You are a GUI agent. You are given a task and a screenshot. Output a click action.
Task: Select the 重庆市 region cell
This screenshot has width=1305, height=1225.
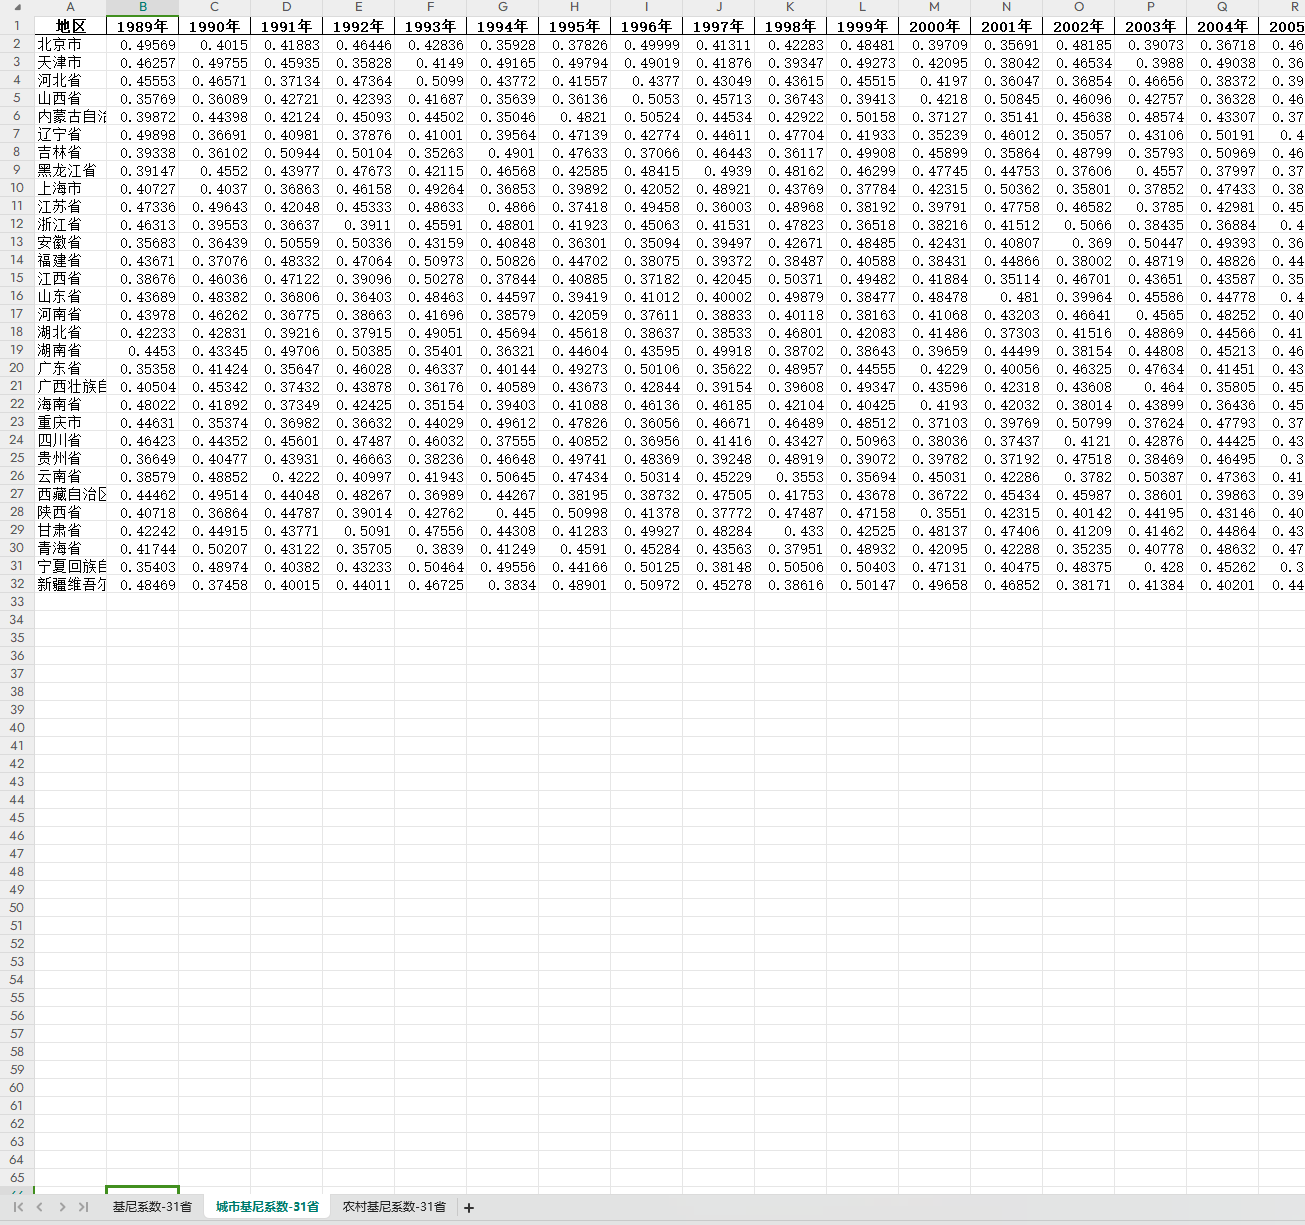tap(70, 422)
